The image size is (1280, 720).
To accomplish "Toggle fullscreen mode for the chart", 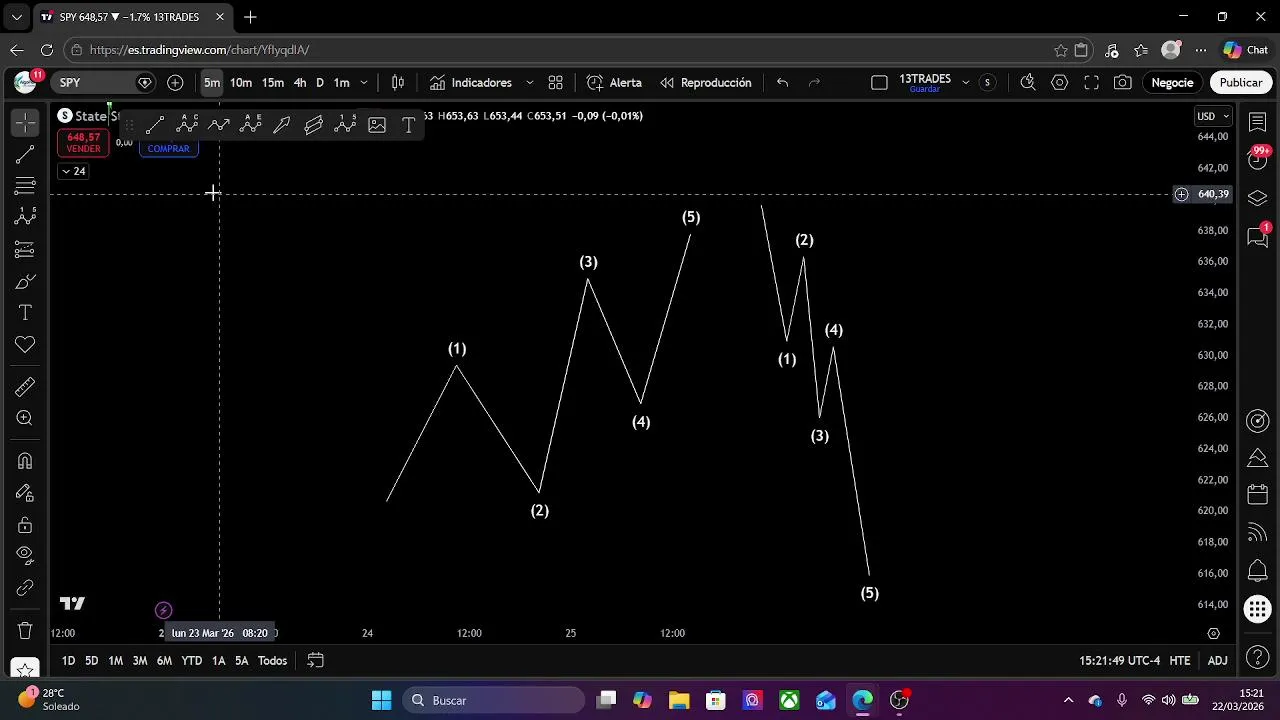I will click(1092, 83).
